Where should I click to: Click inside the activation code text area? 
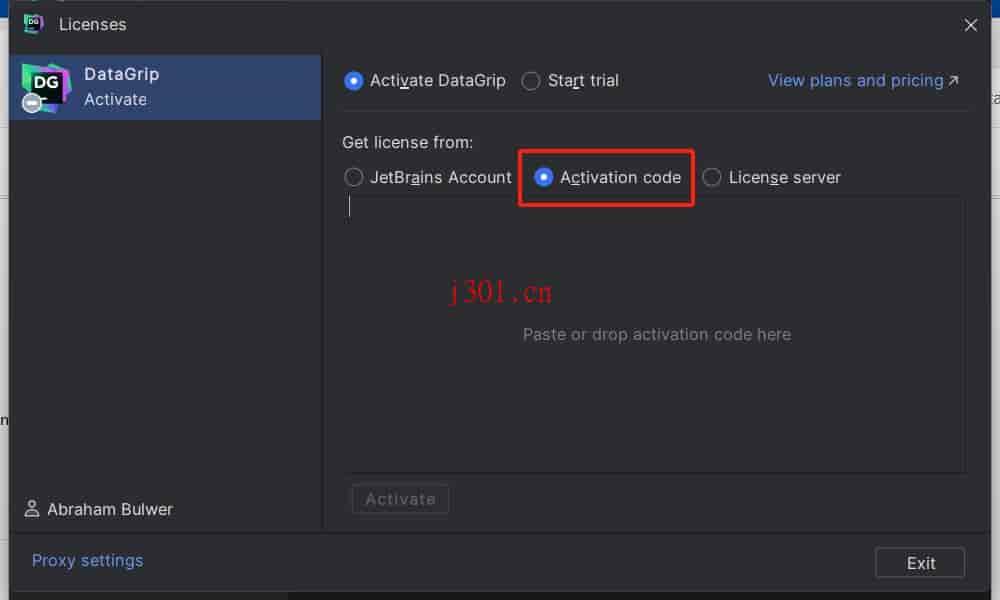[x=656, y=335]
